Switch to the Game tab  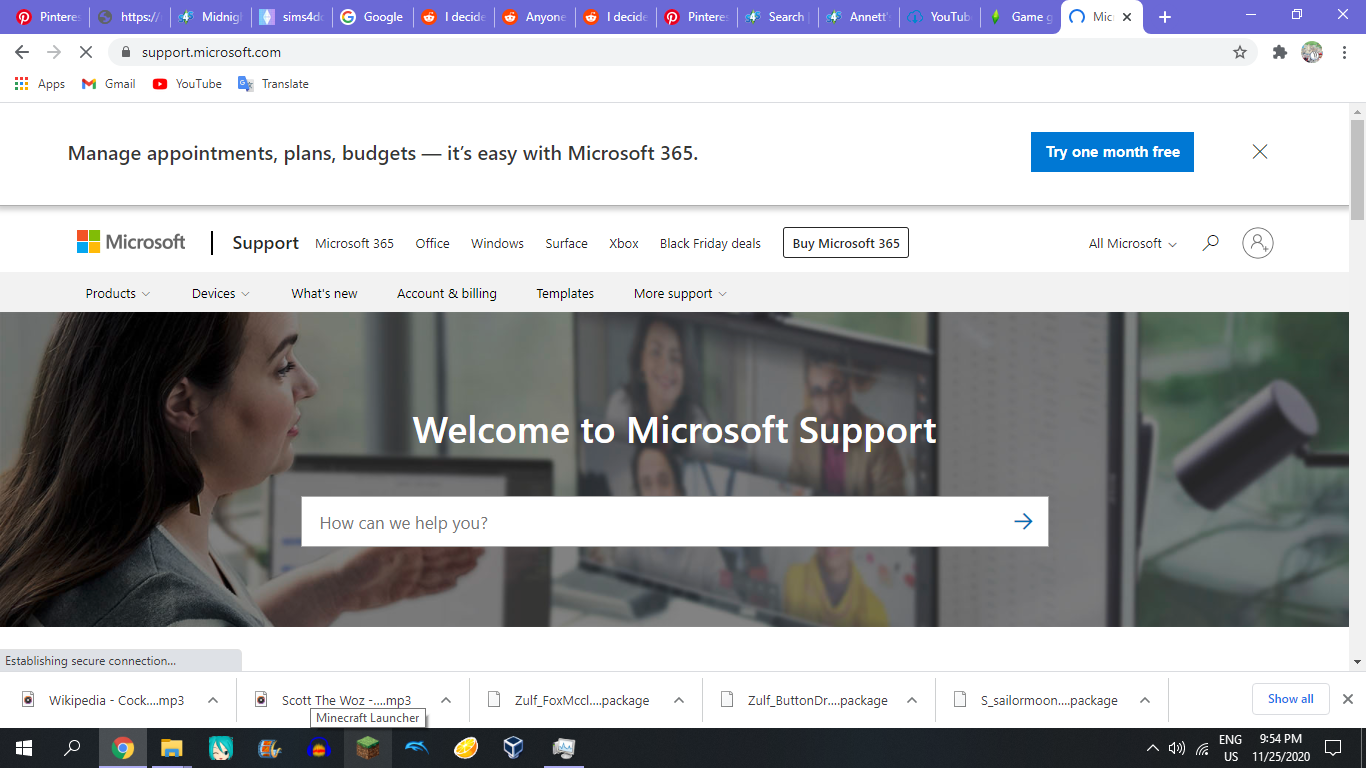[x=1020, y=17]
